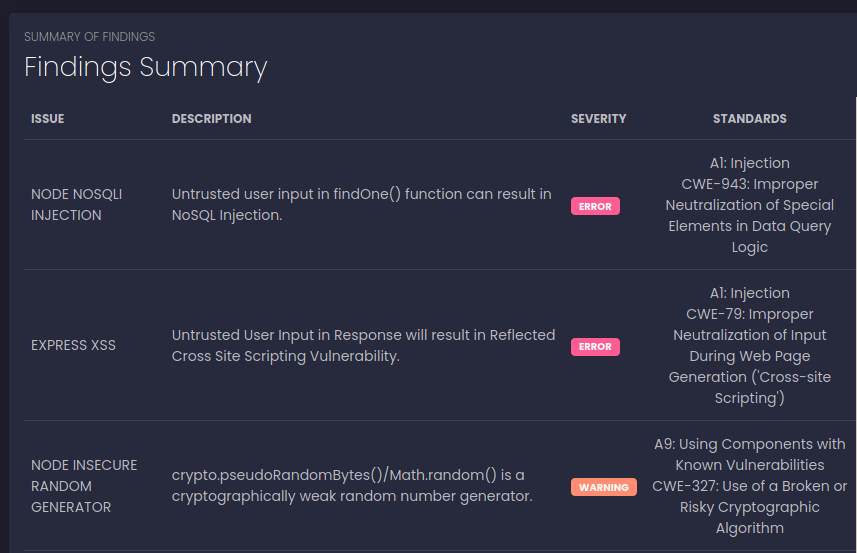
Task: Click the STANDARDS column header
Action: pos(749,119)
